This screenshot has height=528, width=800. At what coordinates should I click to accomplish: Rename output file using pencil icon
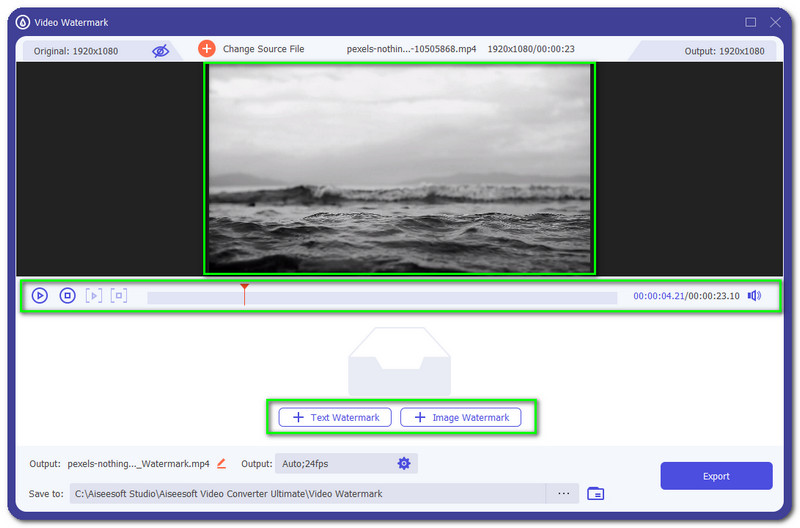(222, 464)
